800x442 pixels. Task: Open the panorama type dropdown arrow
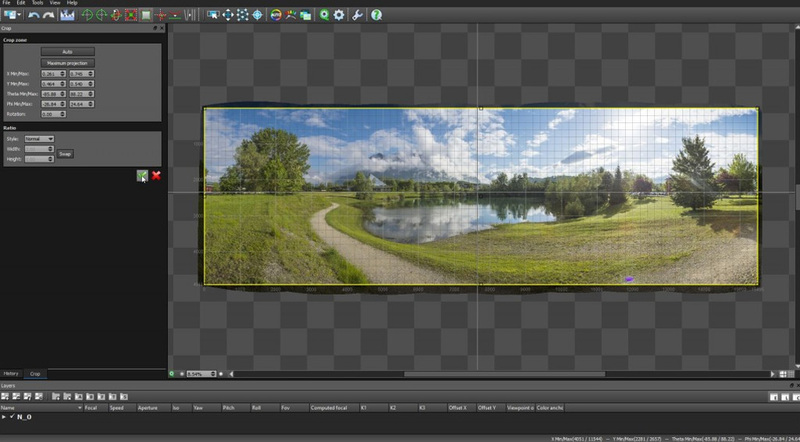pyautogui.click(x=20, y=15)
